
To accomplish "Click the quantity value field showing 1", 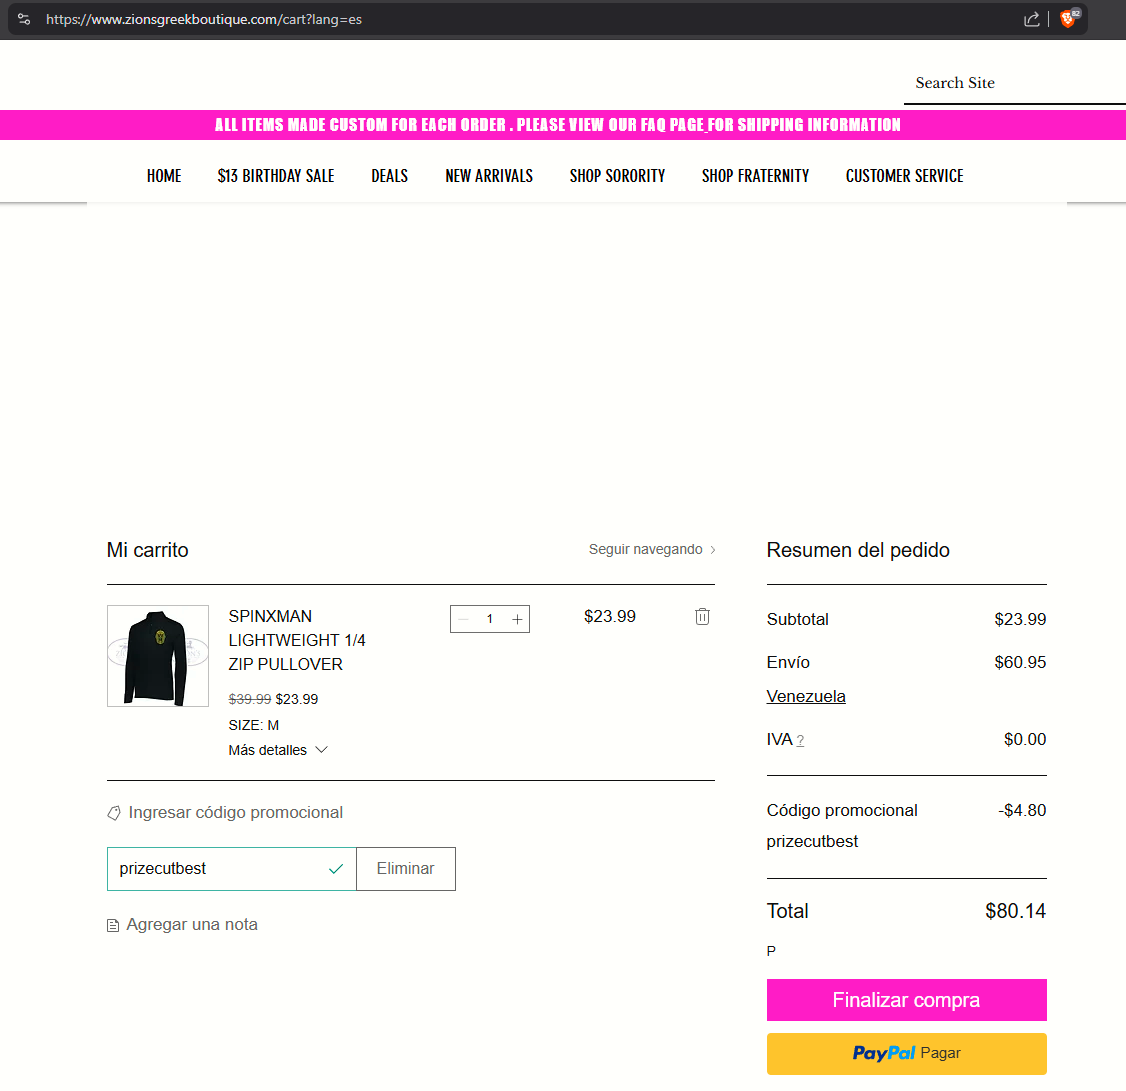I will click(x=490, y=619).
